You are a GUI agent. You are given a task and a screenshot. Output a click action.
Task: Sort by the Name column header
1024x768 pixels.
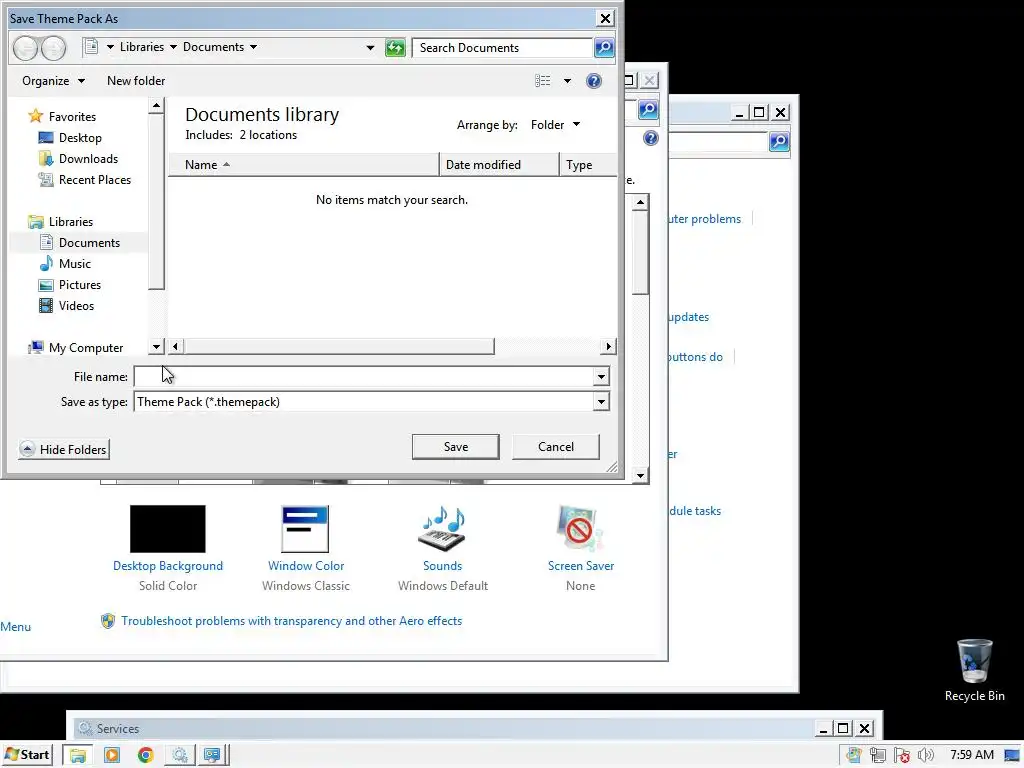click(304, 165)
